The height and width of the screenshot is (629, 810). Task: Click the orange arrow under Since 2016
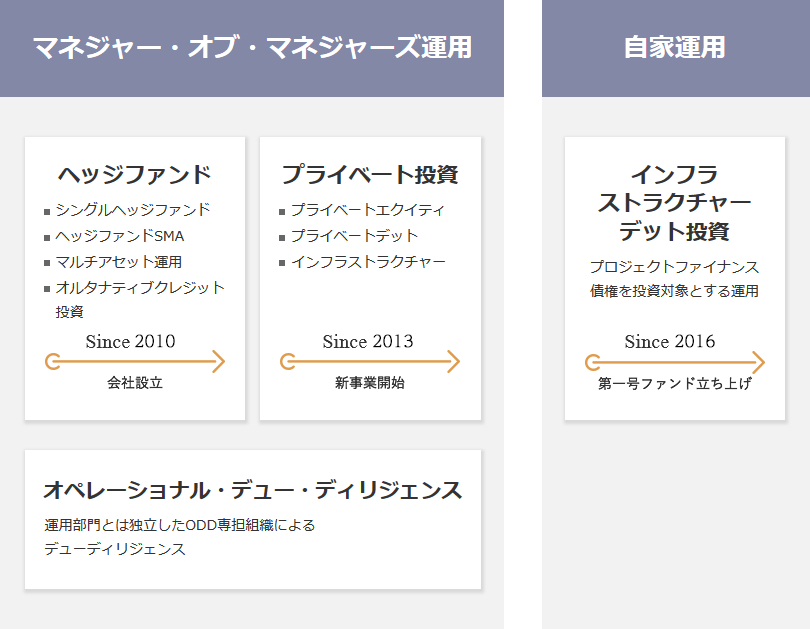675,362
